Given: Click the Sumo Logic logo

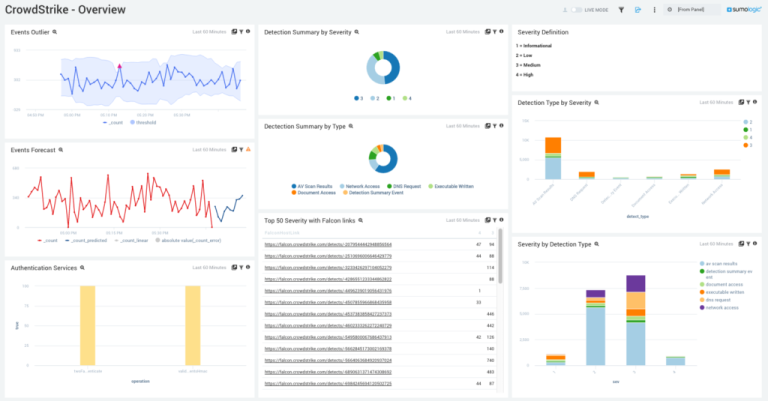Looking at the screenshot, I should 744,10.
